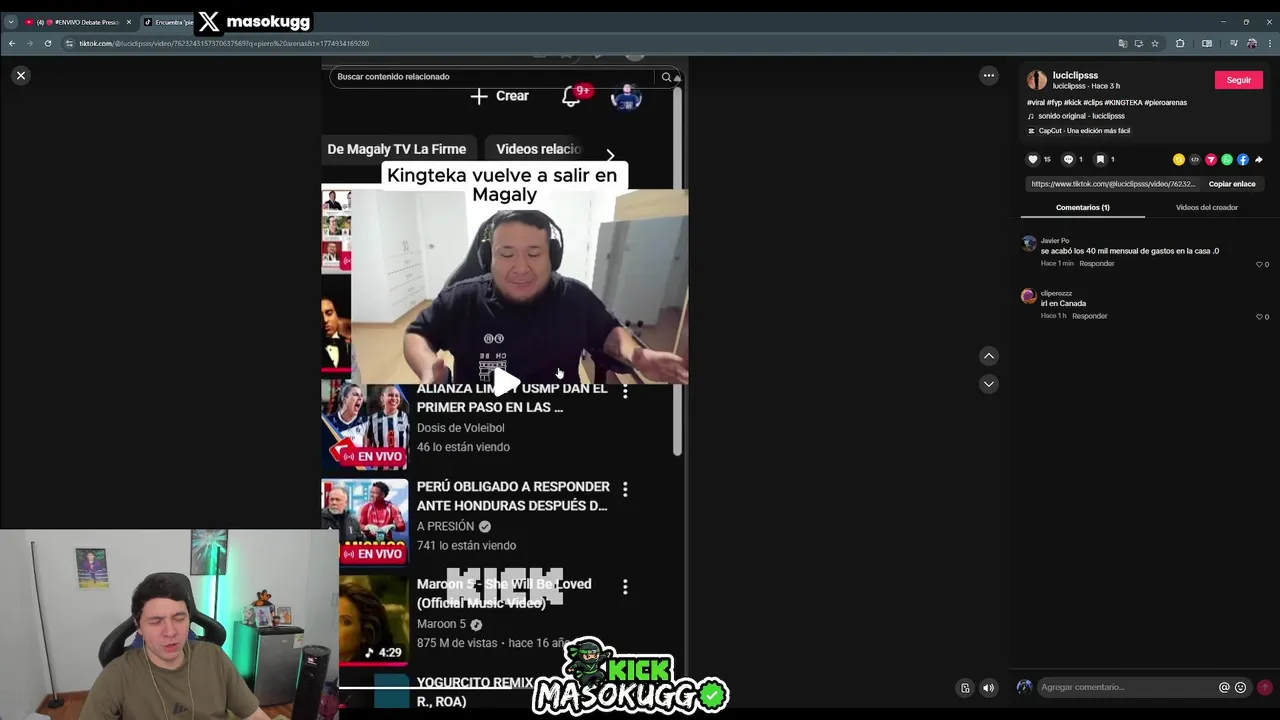Share to Facebook
Screen dimensions: 1280x720
click(x=1243, y=160)
